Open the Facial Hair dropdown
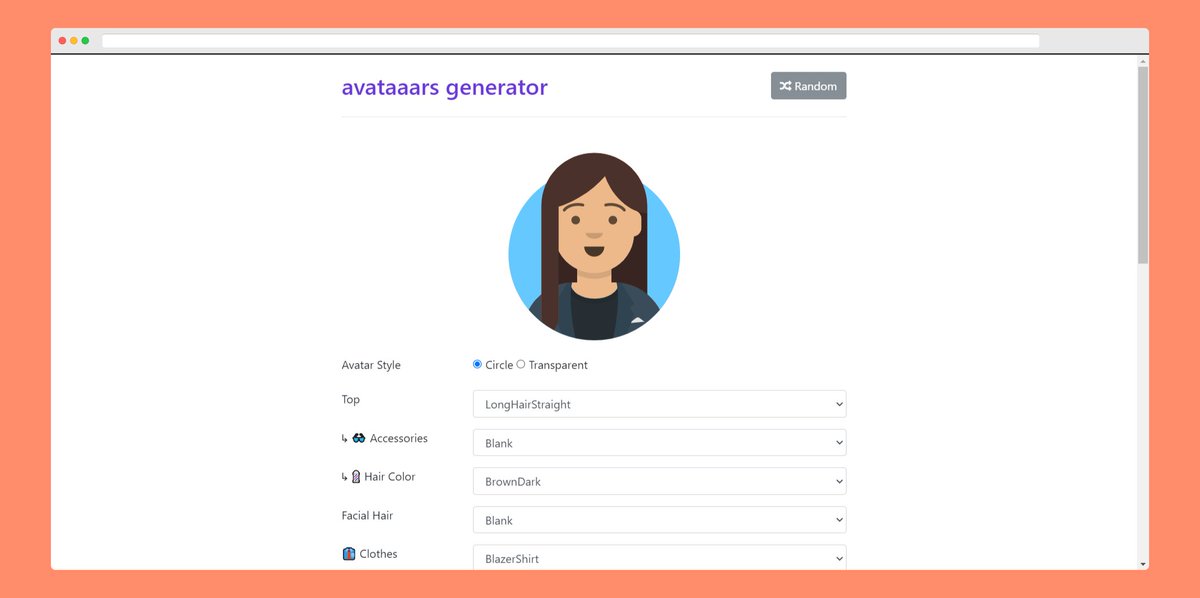Image resolution: width=1200 pixels, height=598 pixels. [659, 520]
